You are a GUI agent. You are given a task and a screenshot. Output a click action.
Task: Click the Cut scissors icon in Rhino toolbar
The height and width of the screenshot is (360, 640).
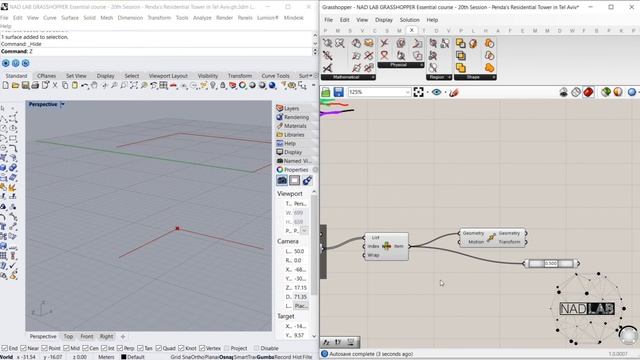(55, 85)
